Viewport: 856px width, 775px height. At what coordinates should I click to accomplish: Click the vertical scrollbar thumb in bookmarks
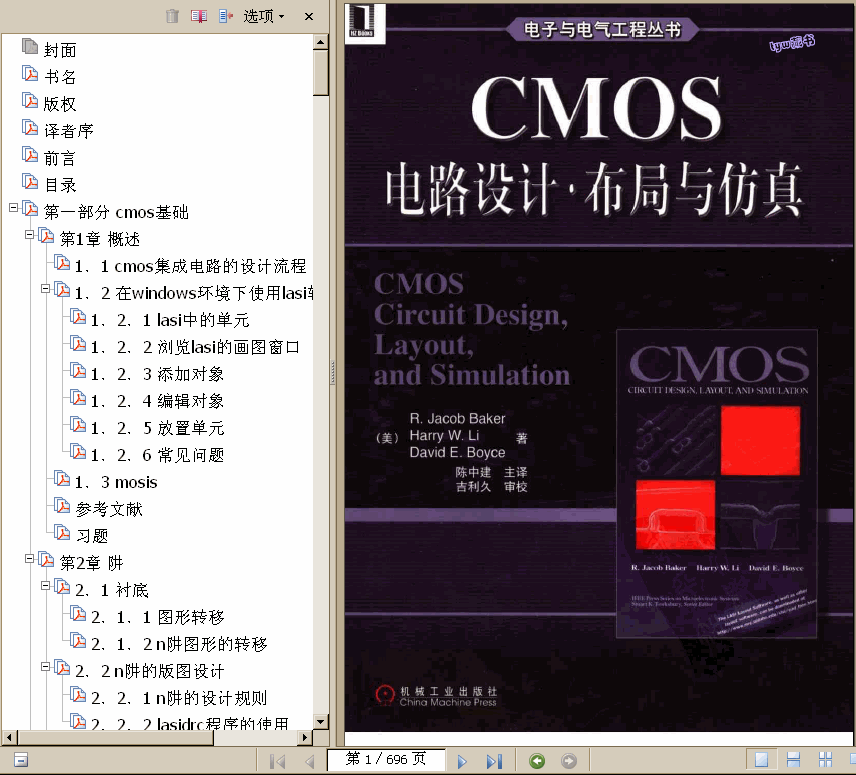[x=321, y=73]
